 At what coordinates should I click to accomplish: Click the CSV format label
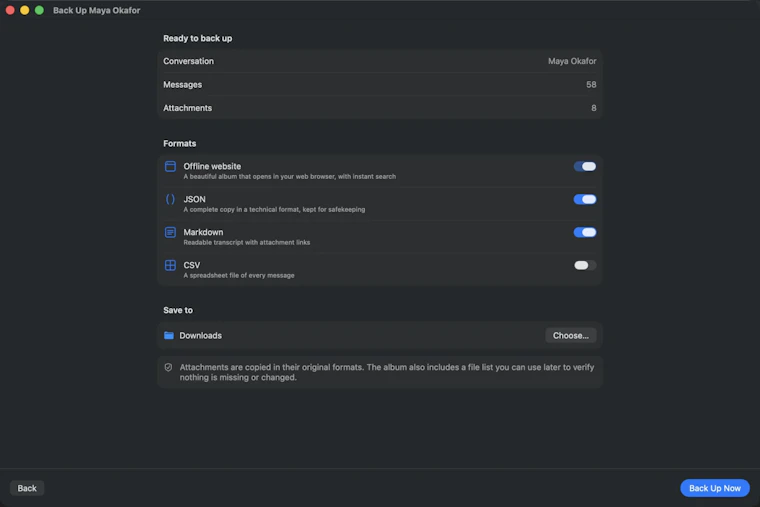(191, 265)
